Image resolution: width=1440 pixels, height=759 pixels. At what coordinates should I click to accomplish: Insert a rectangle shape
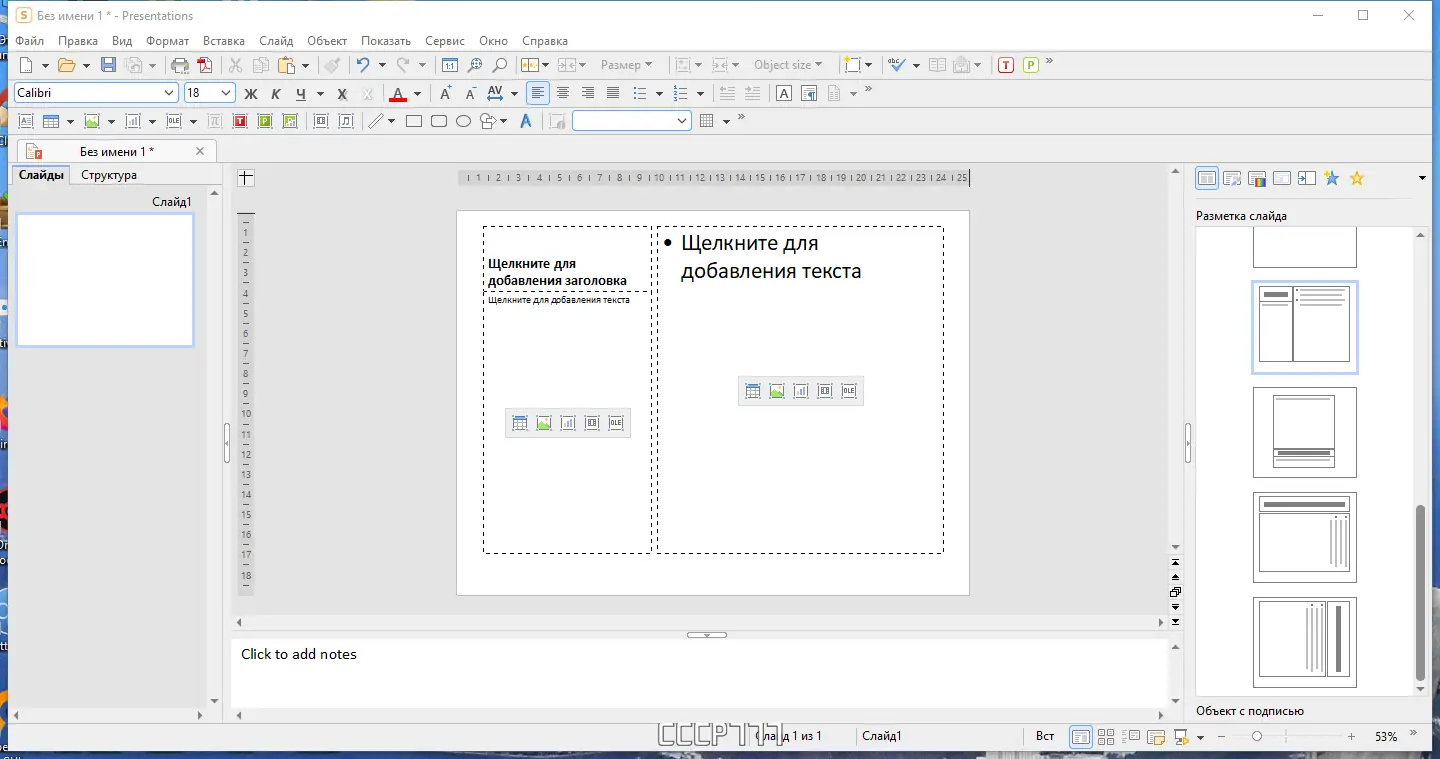(414, 121)
